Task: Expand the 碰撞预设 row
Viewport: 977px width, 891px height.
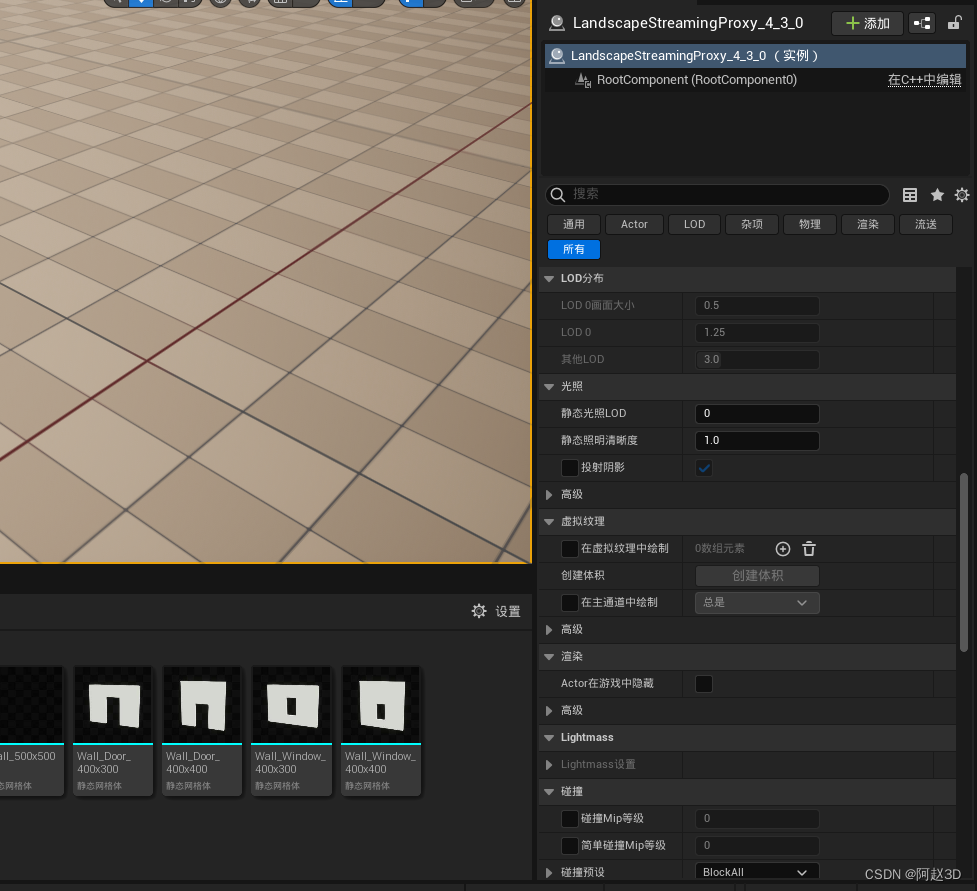Action: click(549, 872)
